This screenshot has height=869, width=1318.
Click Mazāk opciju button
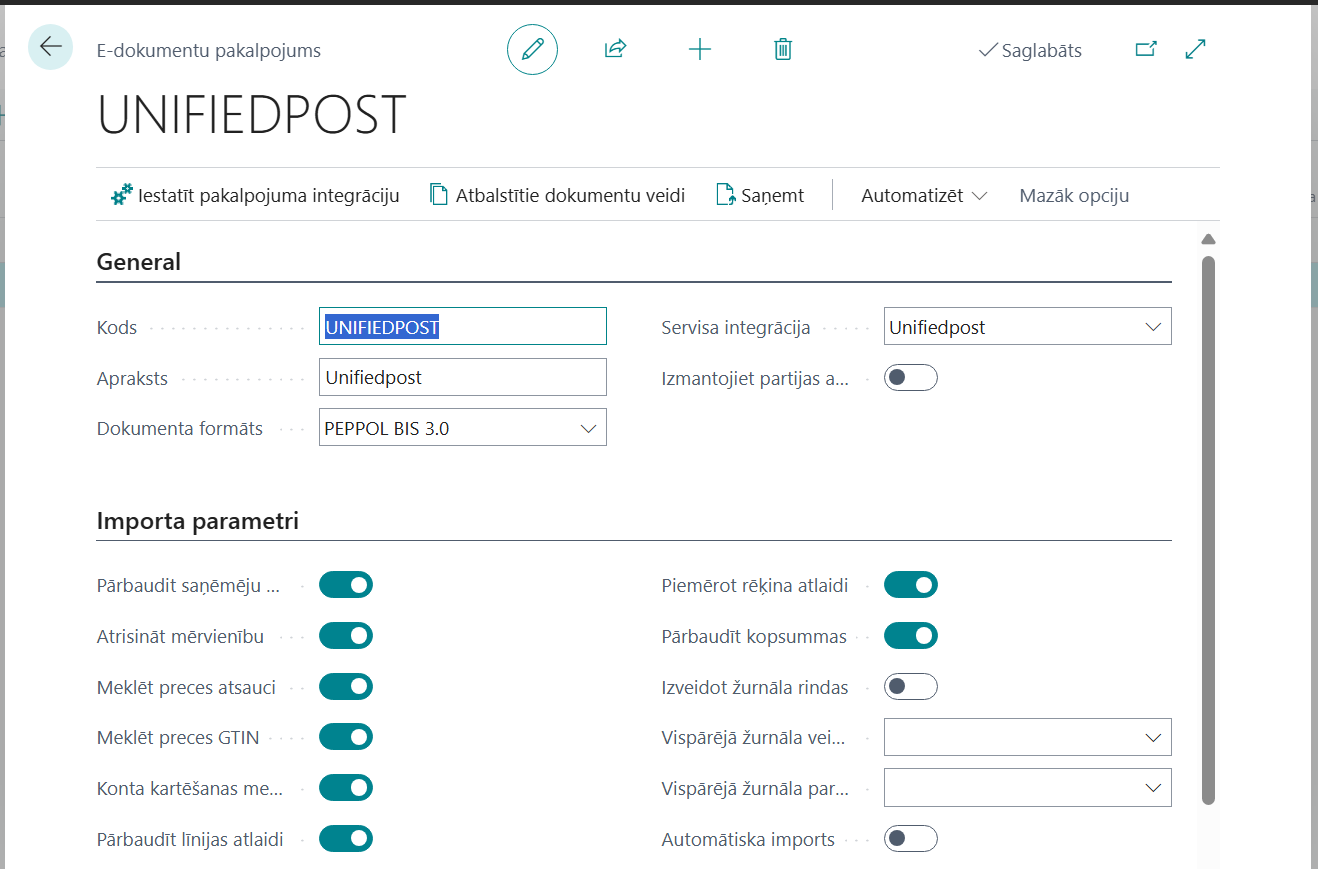1074,195
